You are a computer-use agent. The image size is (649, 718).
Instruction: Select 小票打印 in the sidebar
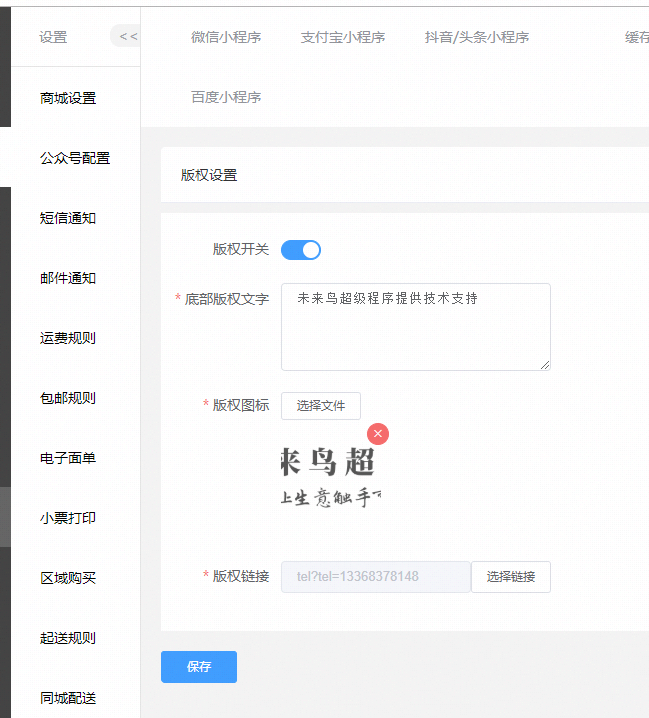tap(68, 518)
